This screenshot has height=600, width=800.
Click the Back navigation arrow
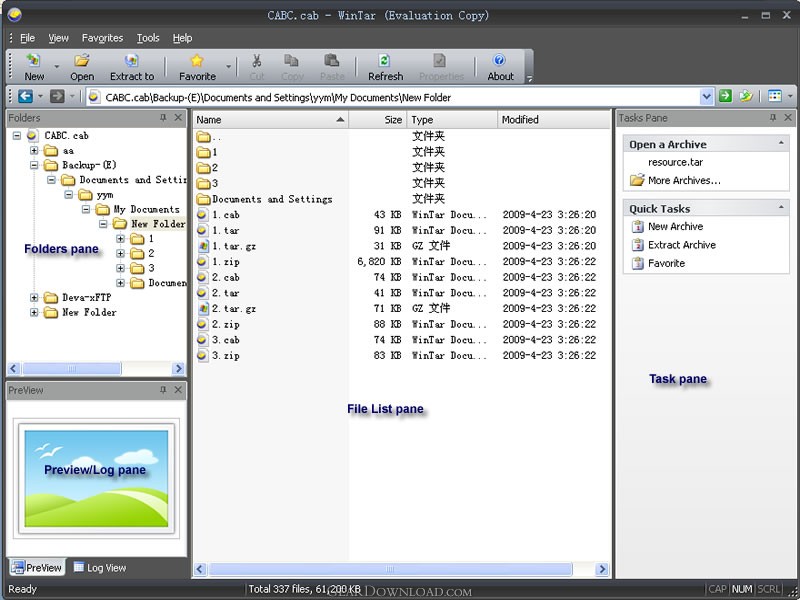[26, 96]
